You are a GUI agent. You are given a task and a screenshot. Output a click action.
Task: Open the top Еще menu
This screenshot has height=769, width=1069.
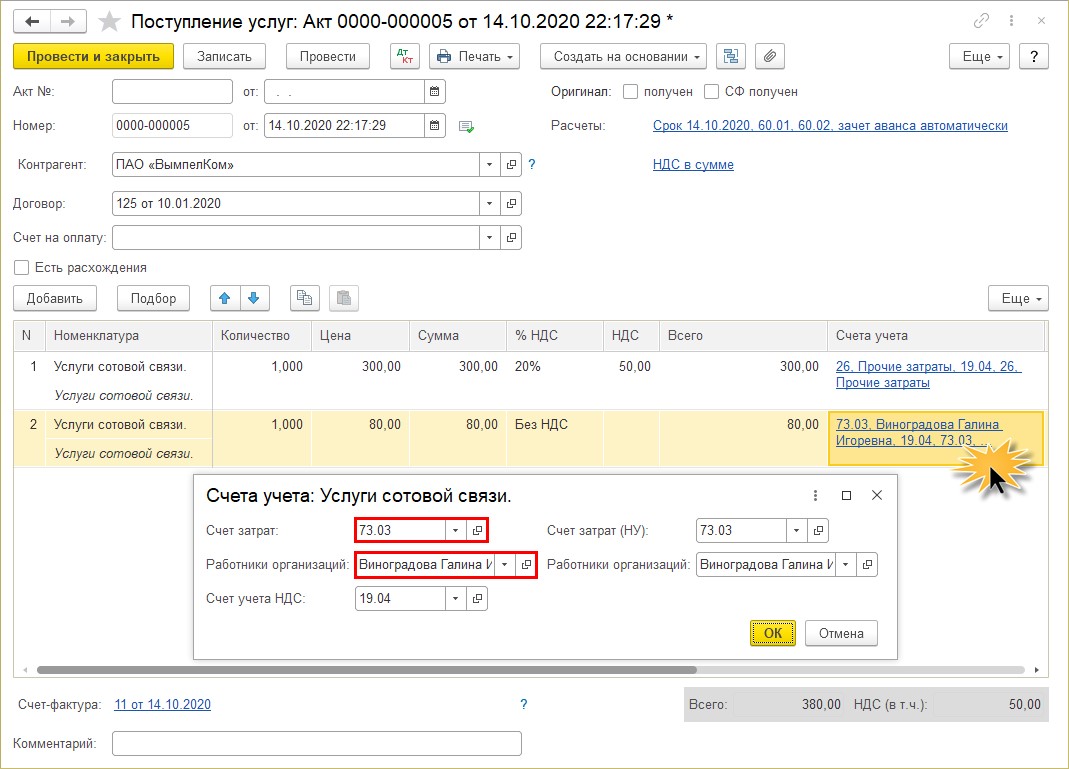pyautogui.click(x=978, y=57)
